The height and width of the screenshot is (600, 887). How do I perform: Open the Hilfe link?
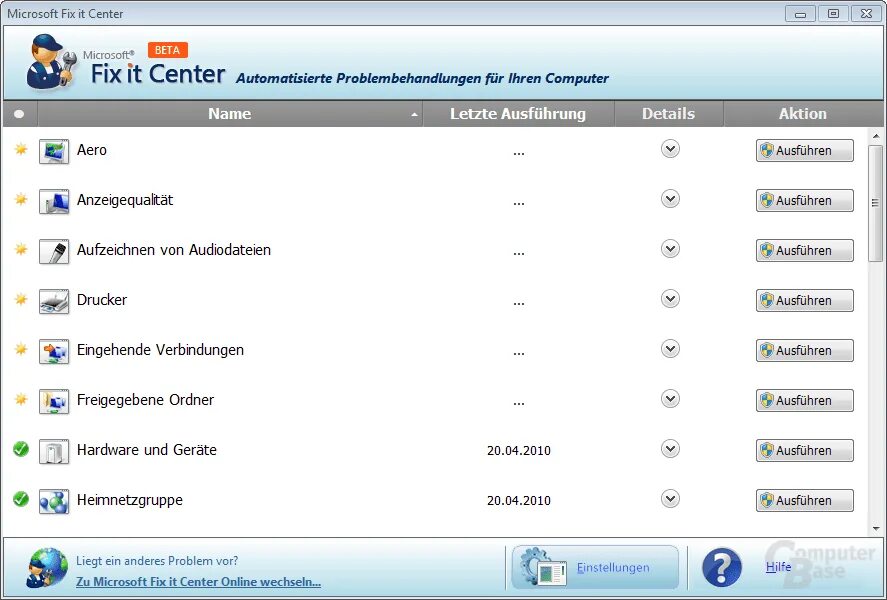tap(778, 567)
